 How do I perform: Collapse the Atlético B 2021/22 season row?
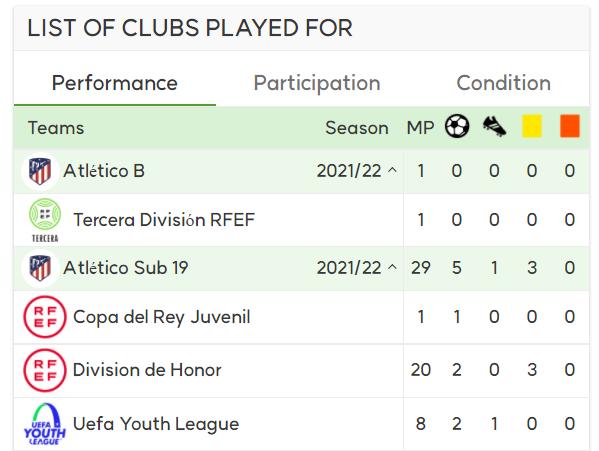point(392,170)
